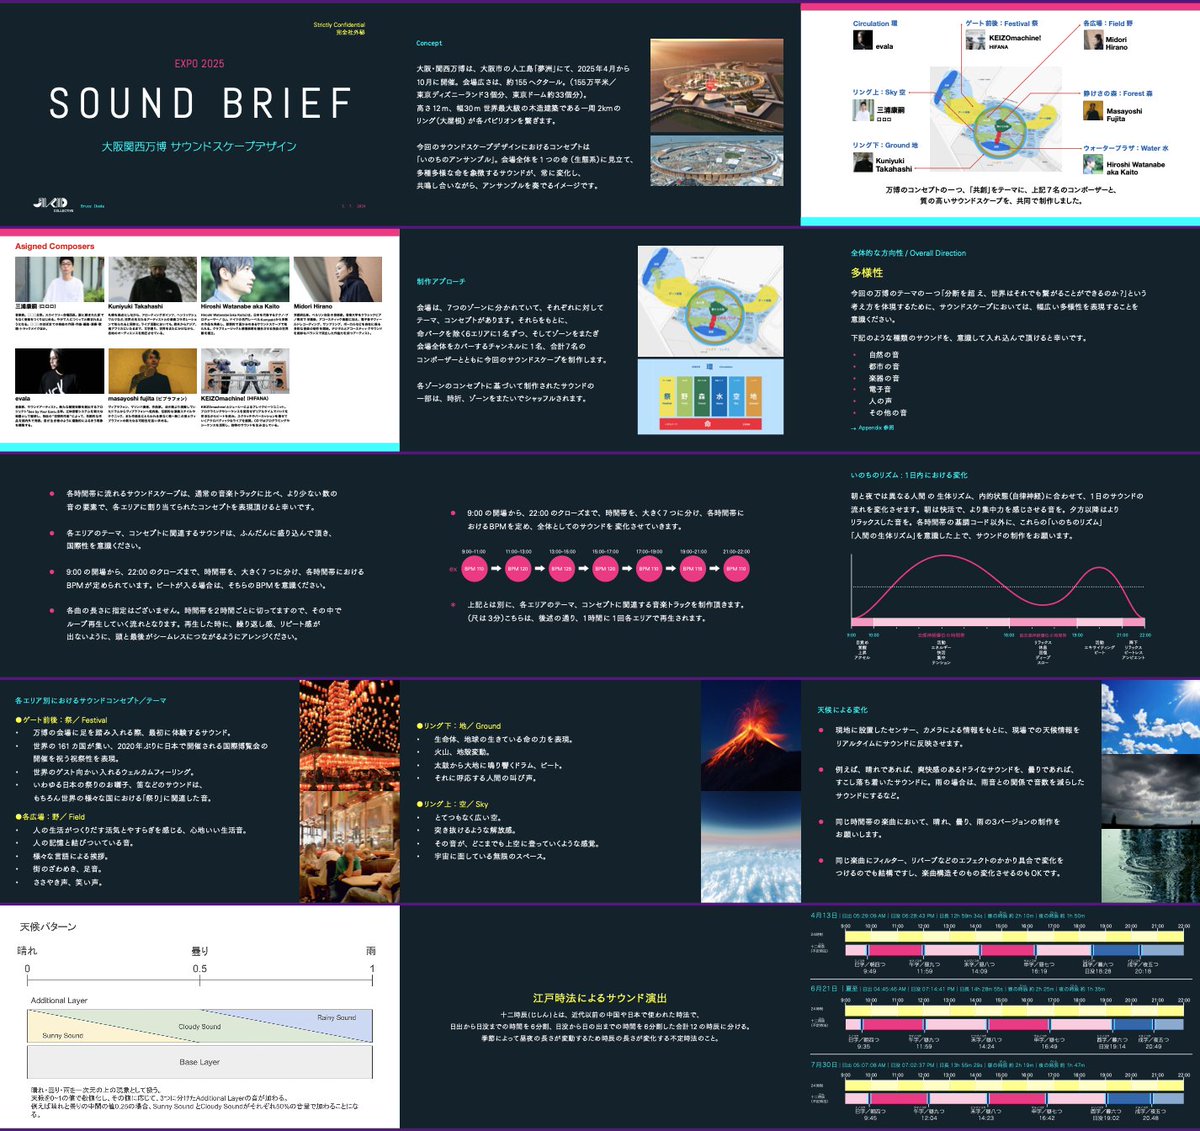This screenshot has width=1200, height=1131.
Task: Click the ウォータープラザ : Water 水 label
Action: (1126, 148)
